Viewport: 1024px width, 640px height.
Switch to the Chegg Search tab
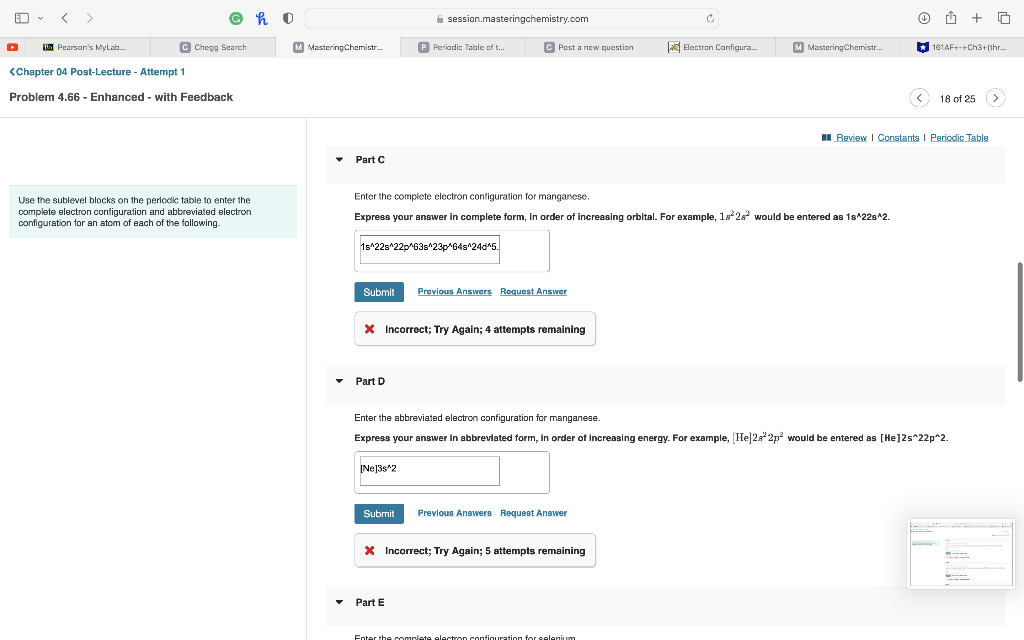pyautogui.click(x=213, y=47)
